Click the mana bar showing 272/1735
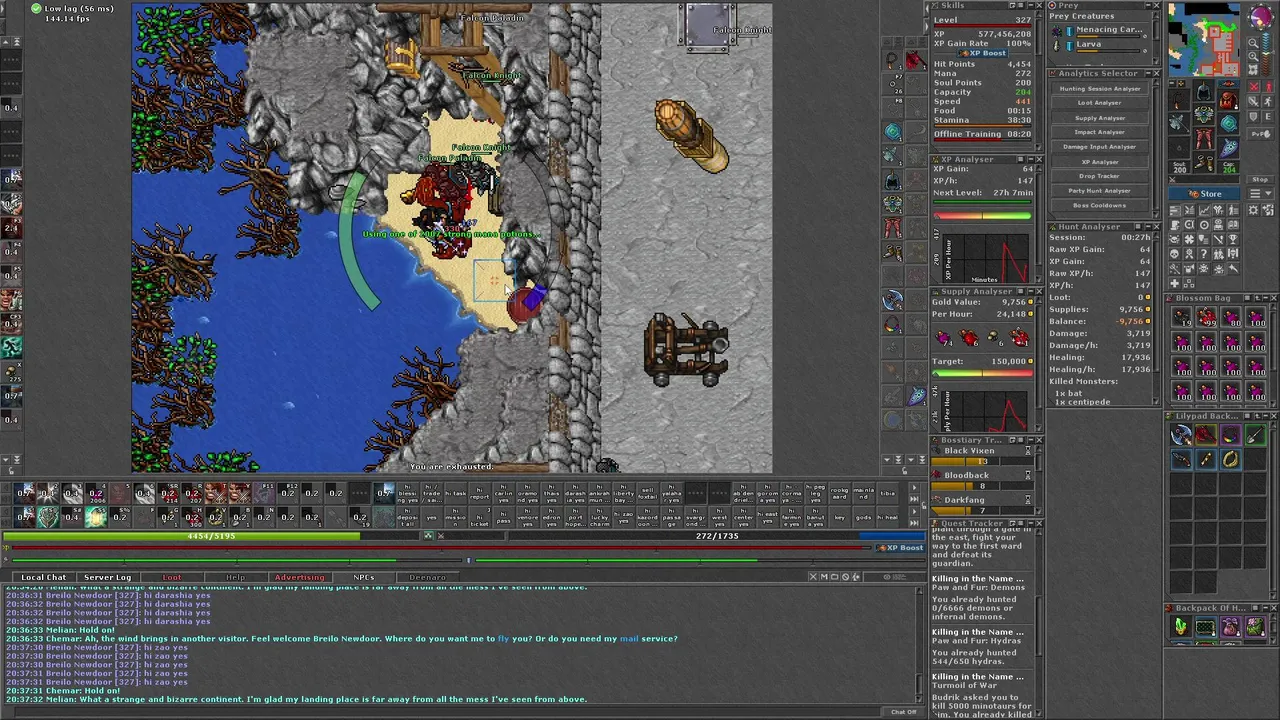Viewport: 1280px width, 720px height. (x=716, y=536)
